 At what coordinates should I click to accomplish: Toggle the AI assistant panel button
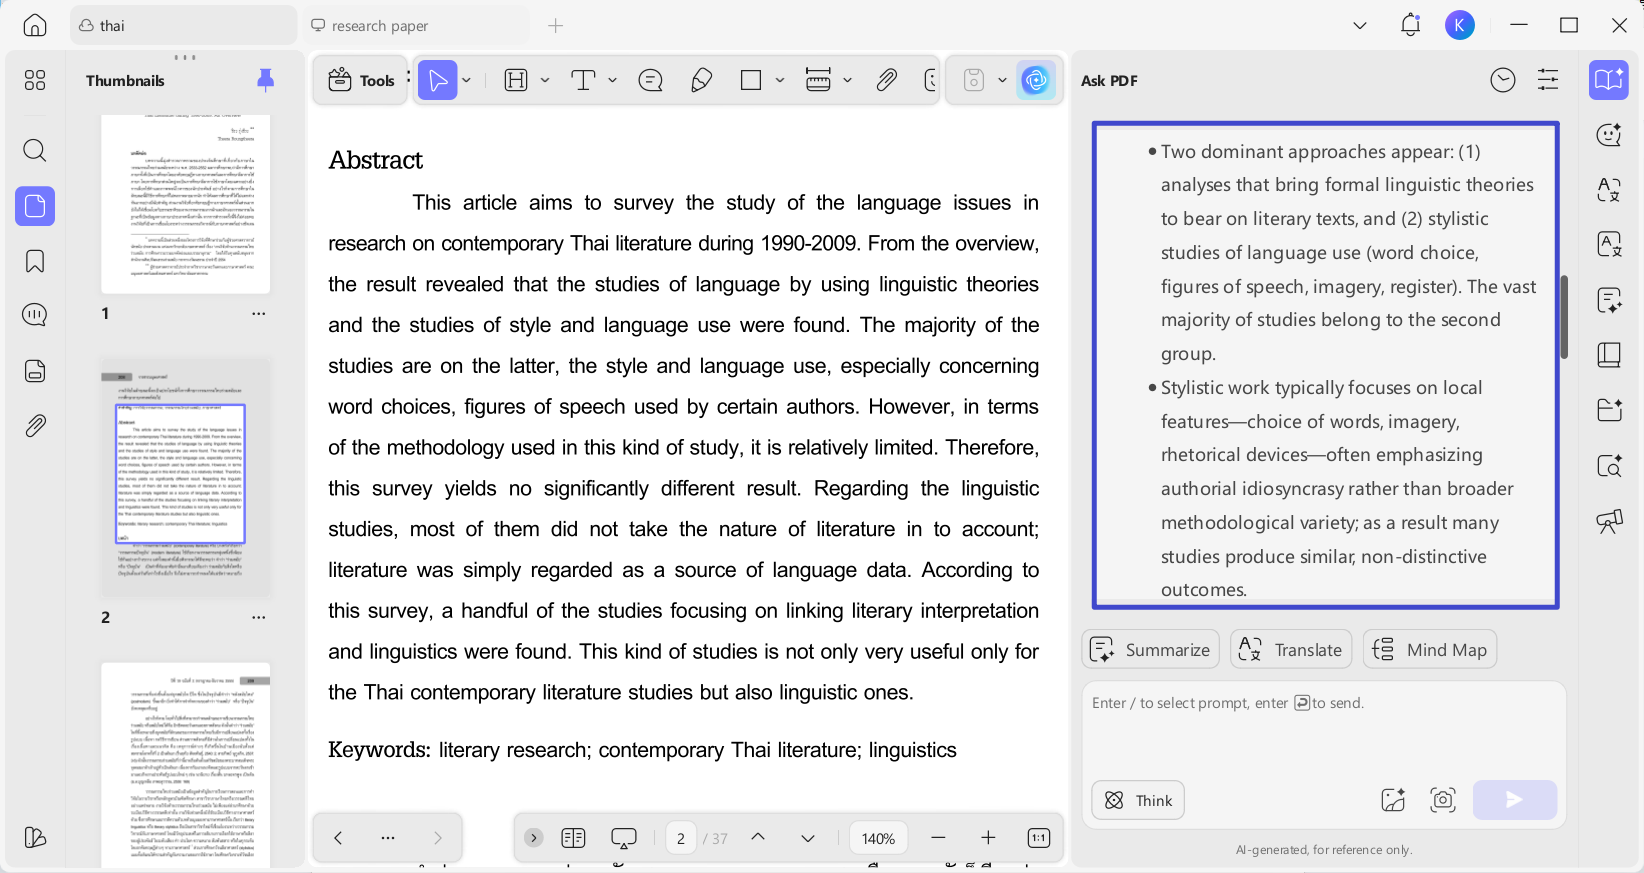[1036, 80]
